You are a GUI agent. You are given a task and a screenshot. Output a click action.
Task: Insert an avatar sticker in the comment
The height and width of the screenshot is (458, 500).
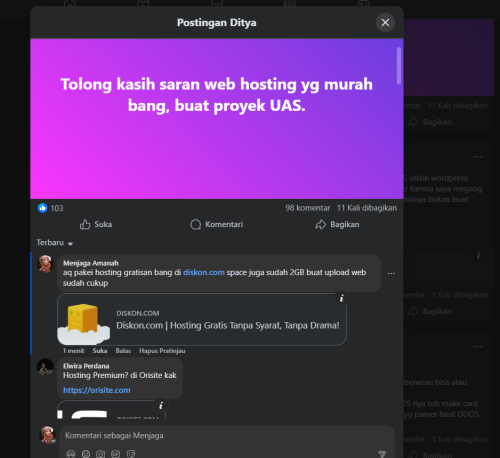coord(71,454)
